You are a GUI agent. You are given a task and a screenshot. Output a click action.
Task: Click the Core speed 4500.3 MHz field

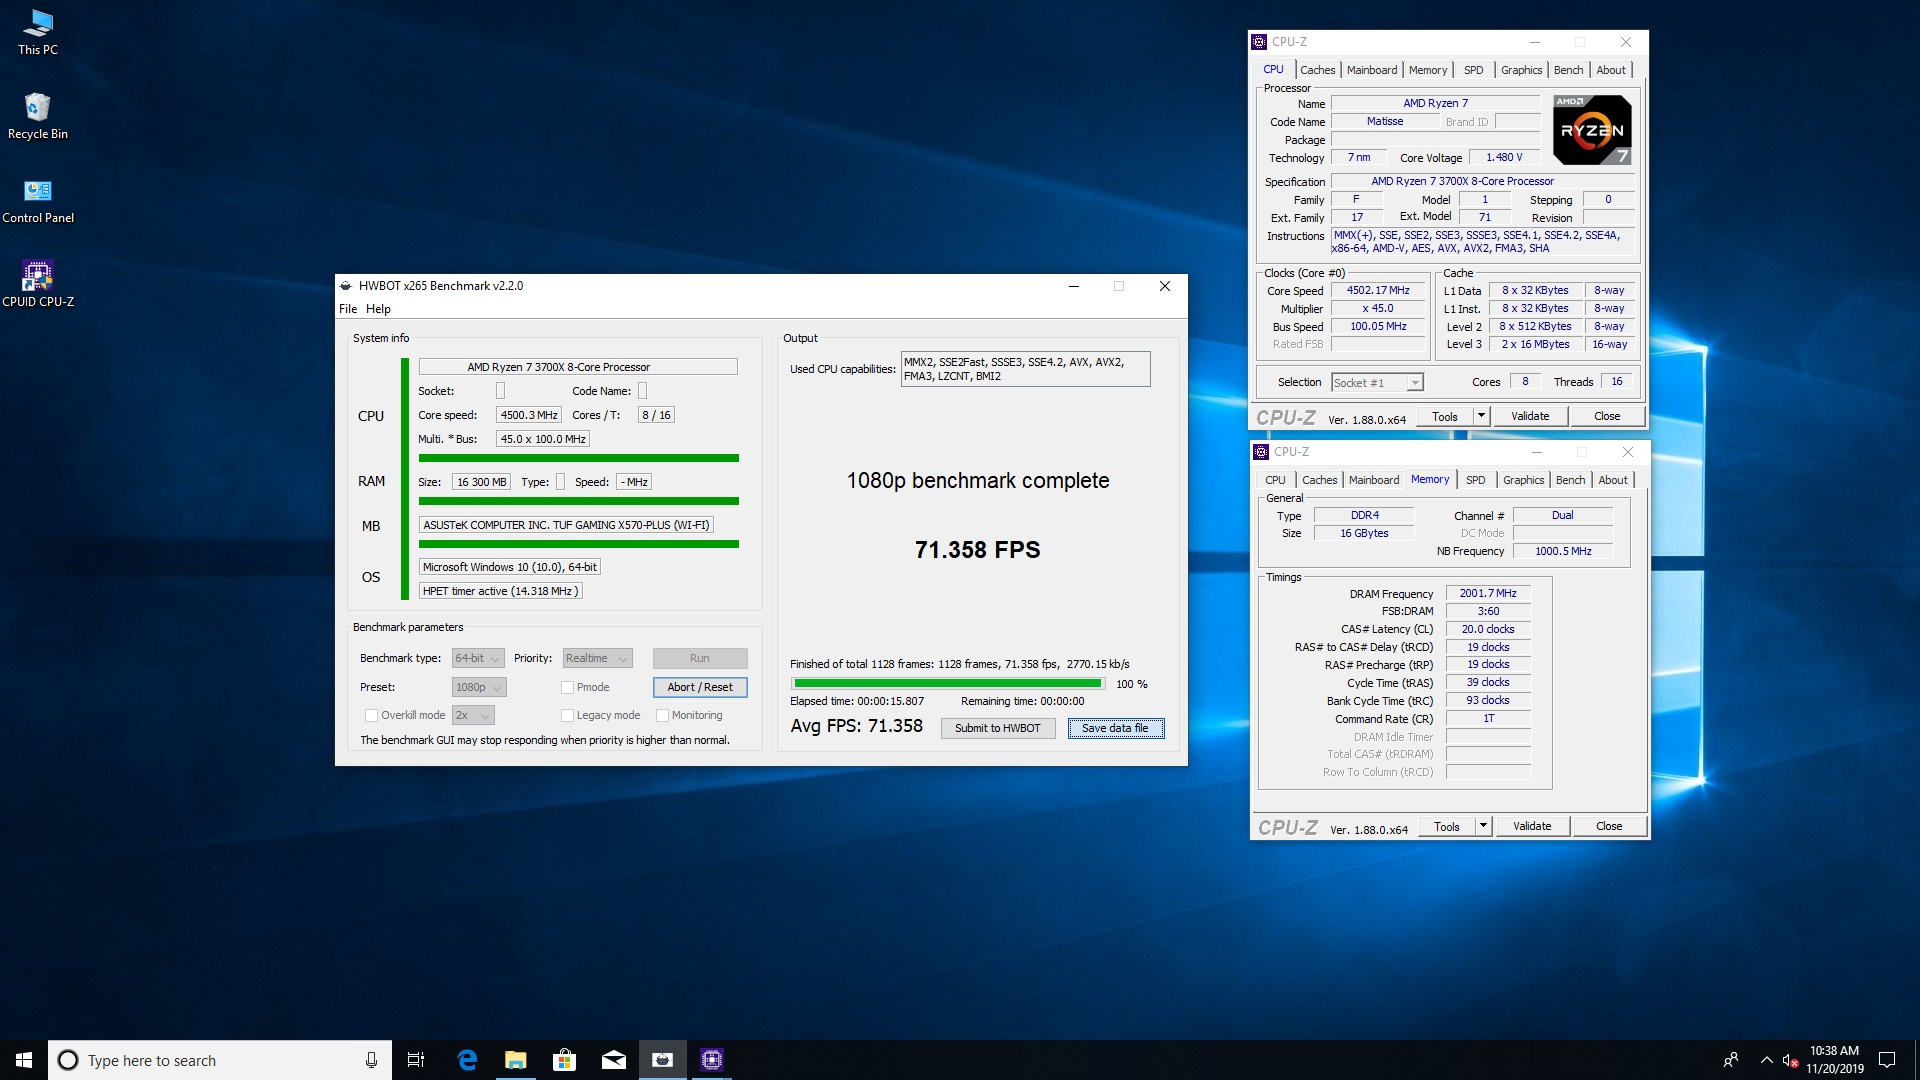pyautogui.click(x=529, y=415)
